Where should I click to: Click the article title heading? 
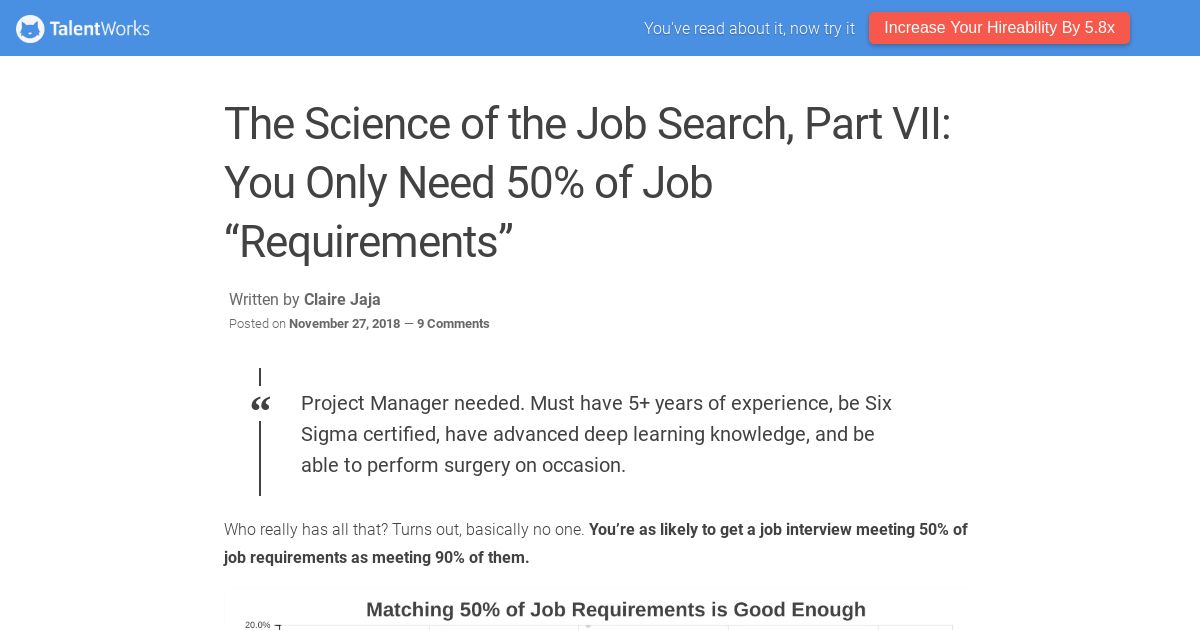tap(587, 183)
